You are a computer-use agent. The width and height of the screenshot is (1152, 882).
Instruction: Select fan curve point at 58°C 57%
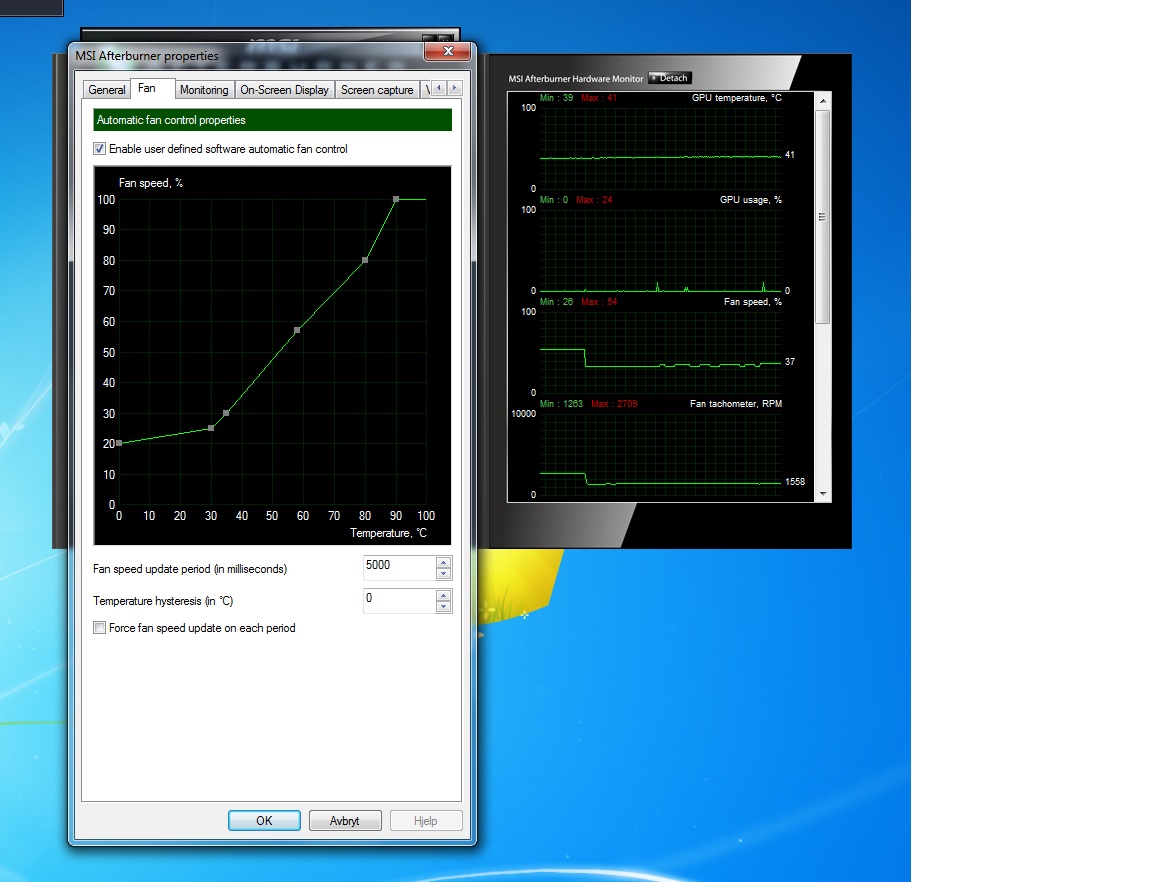point(298,331)
